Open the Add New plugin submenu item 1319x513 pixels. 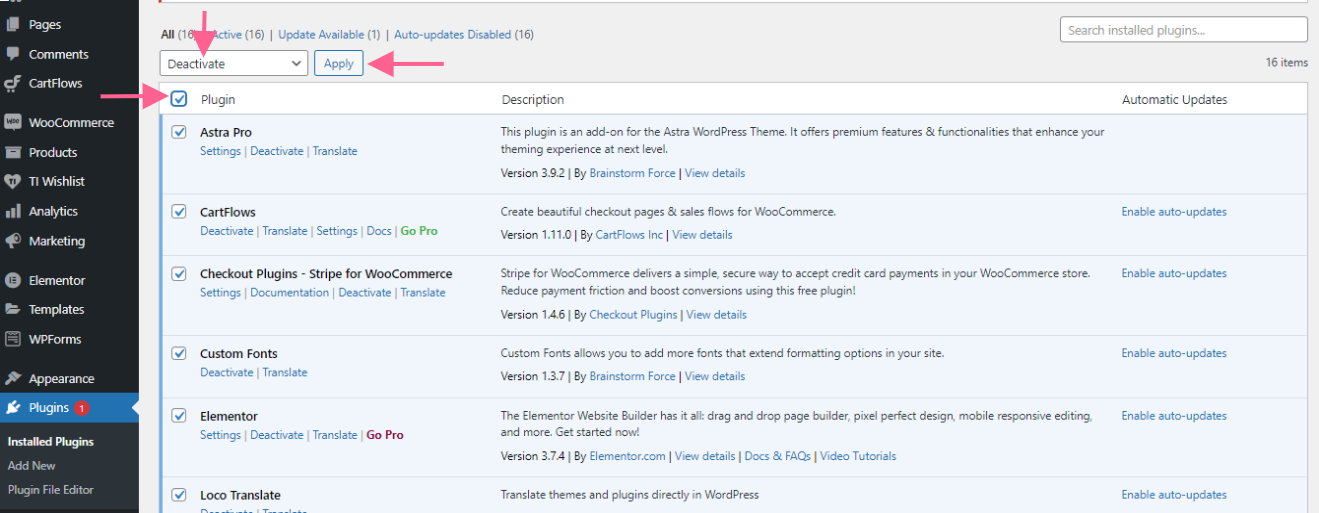click(x=31, y=465)
